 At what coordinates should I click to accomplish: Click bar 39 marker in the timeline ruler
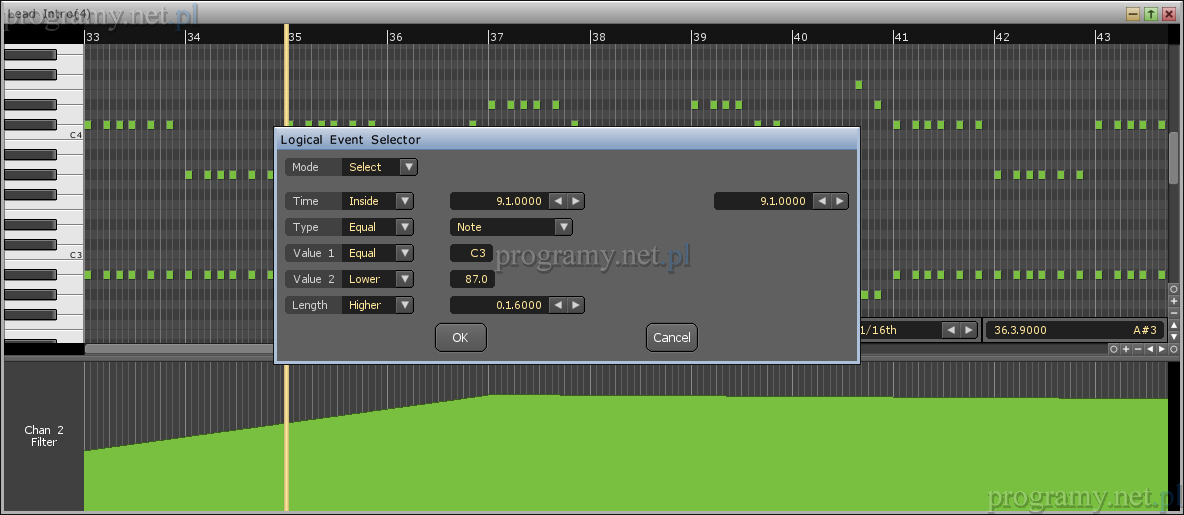tap(699, 37)
